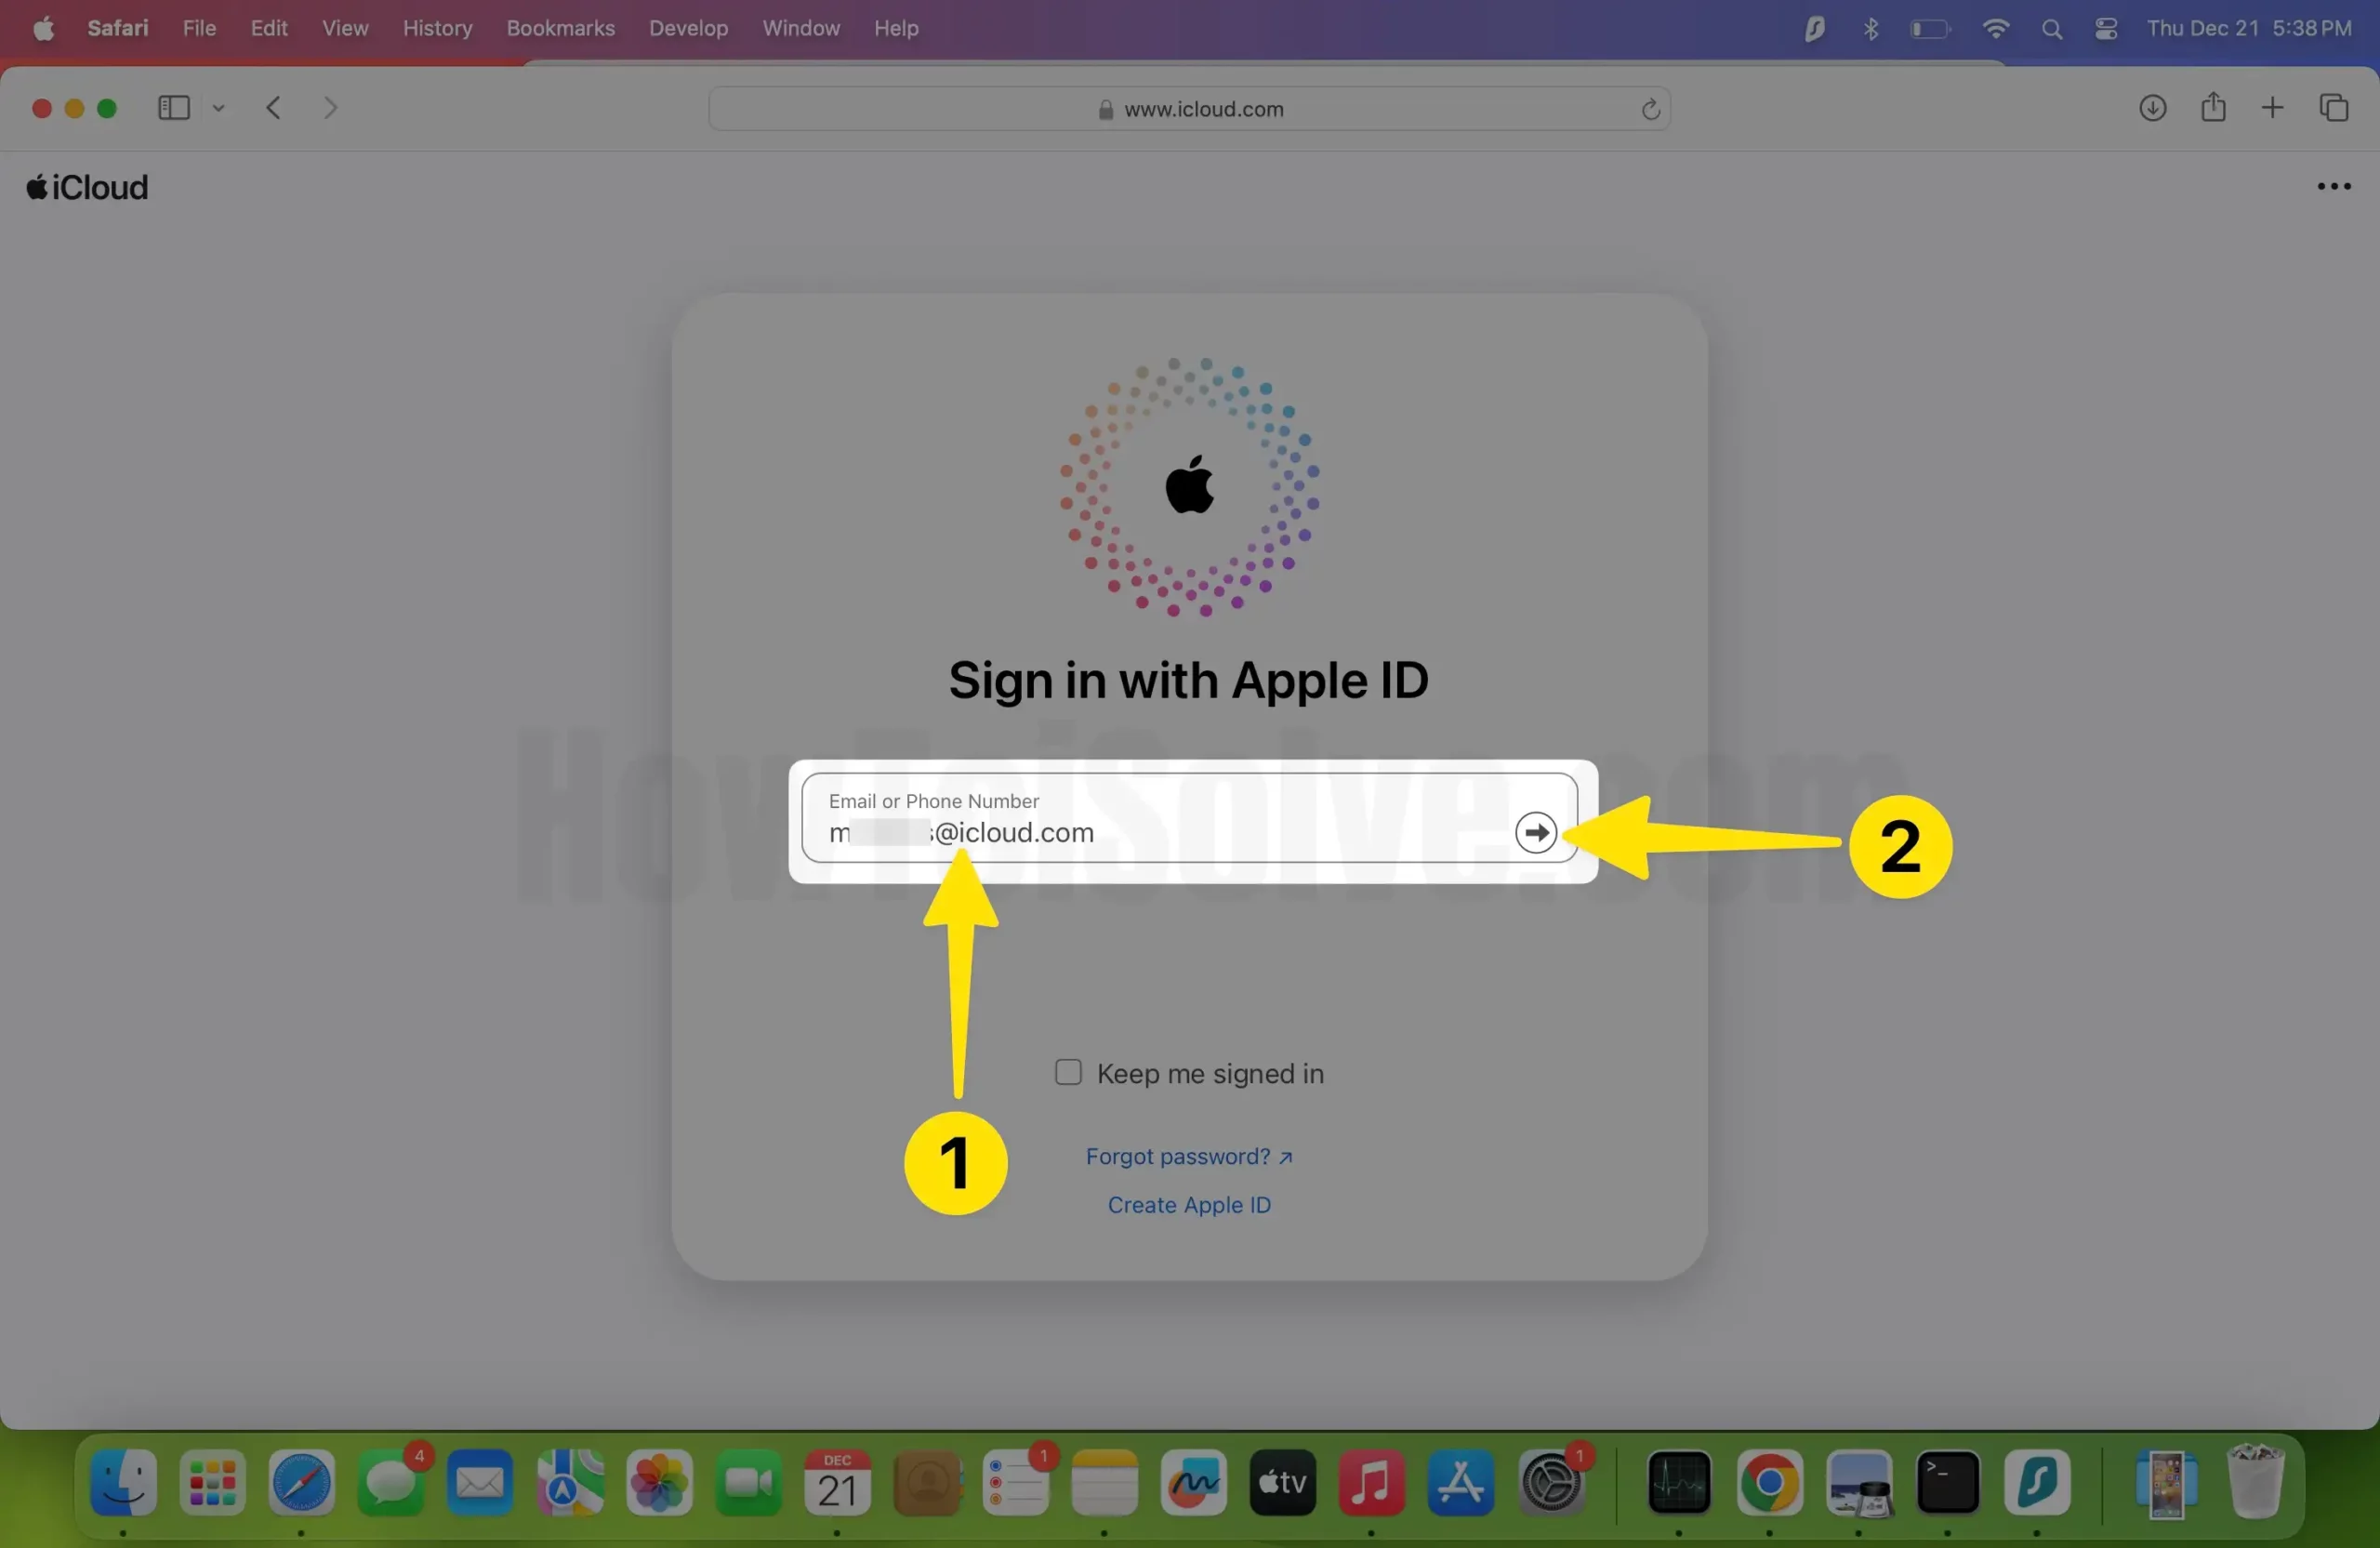Click the date and time in menu bar
Screen dimensions: 2380x1548
pyautogui.click(x=2249, y=28)
